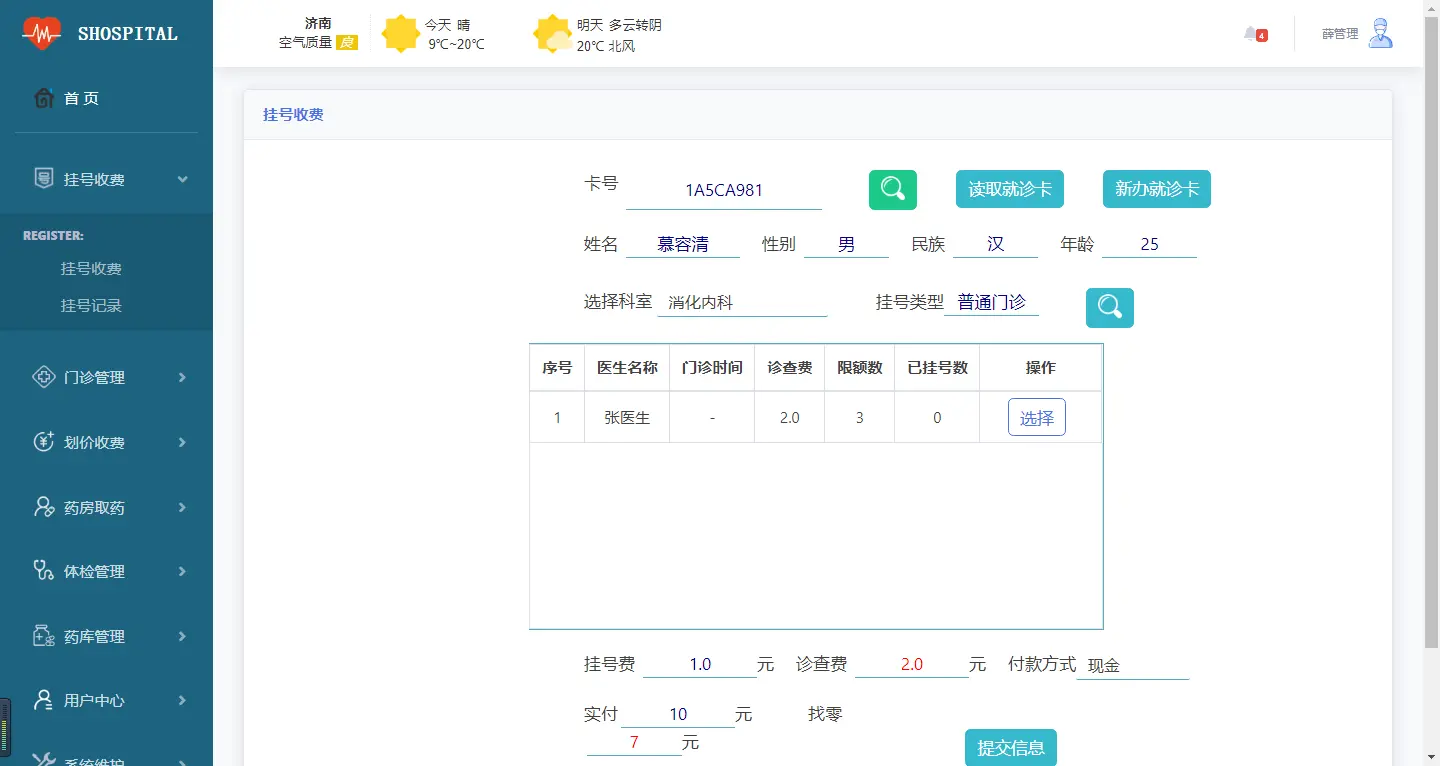Open the 付款方式 payment method dropdown
This screenshot has height=766, width=1440.
1131,663
